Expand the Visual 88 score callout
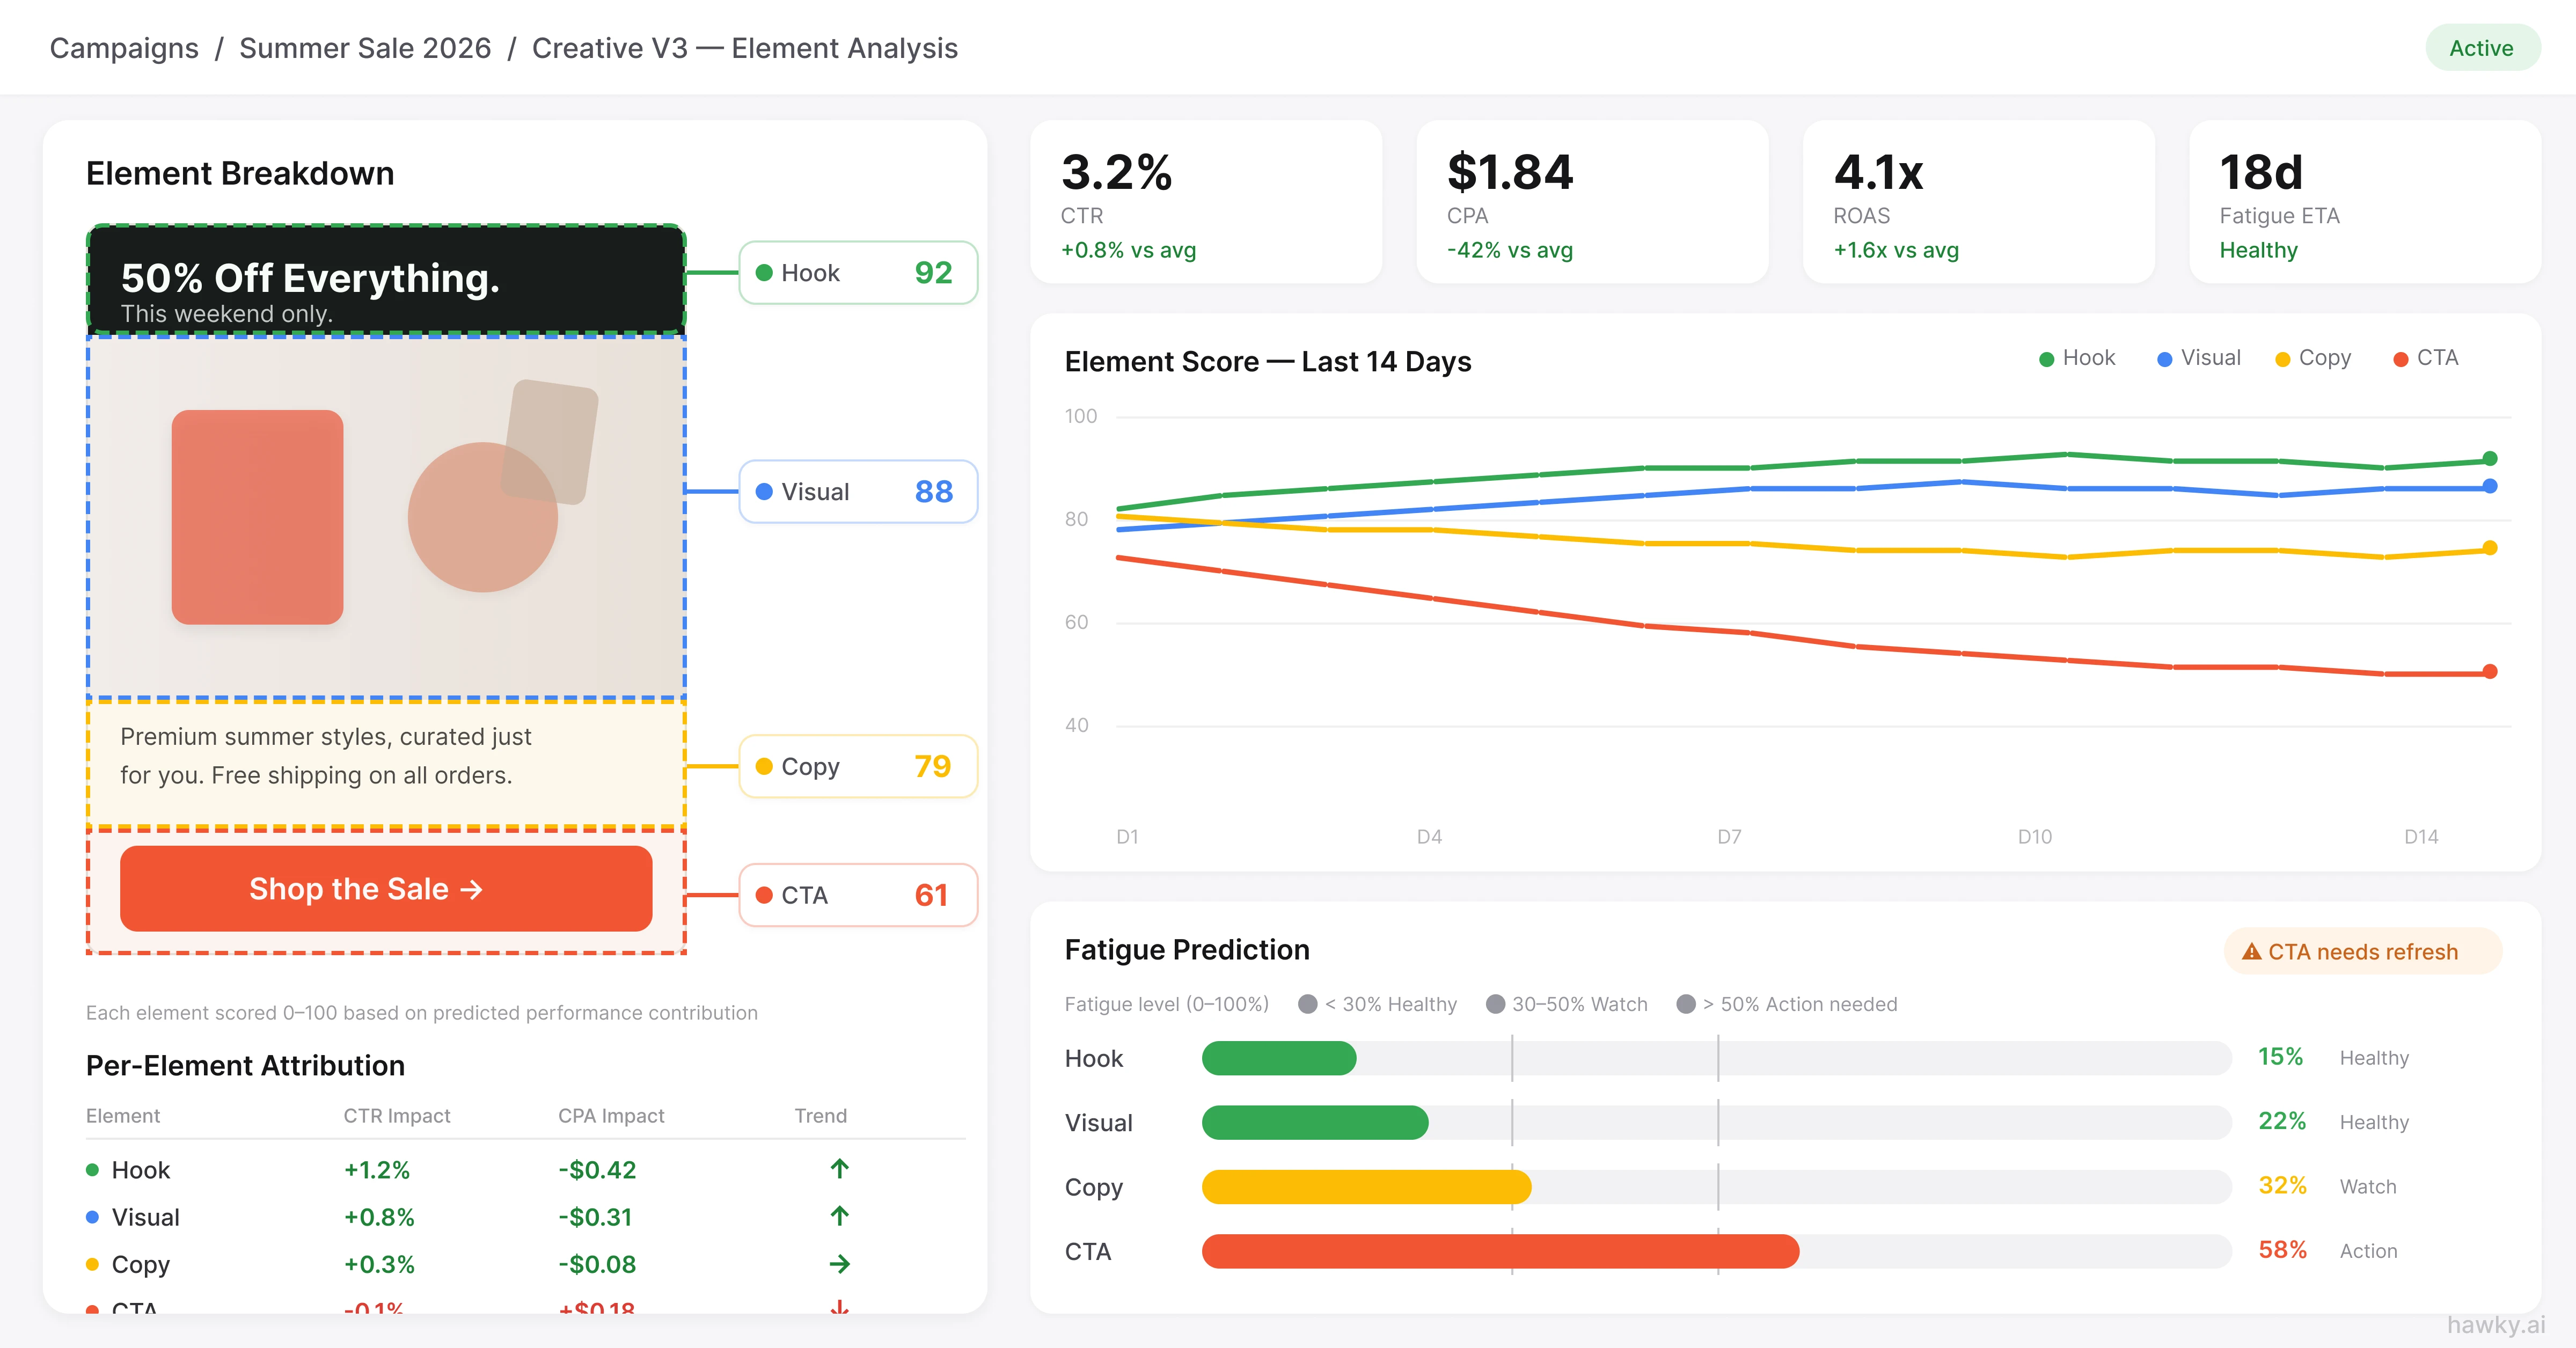The image size is (2576, 1348). click(857, 491)
